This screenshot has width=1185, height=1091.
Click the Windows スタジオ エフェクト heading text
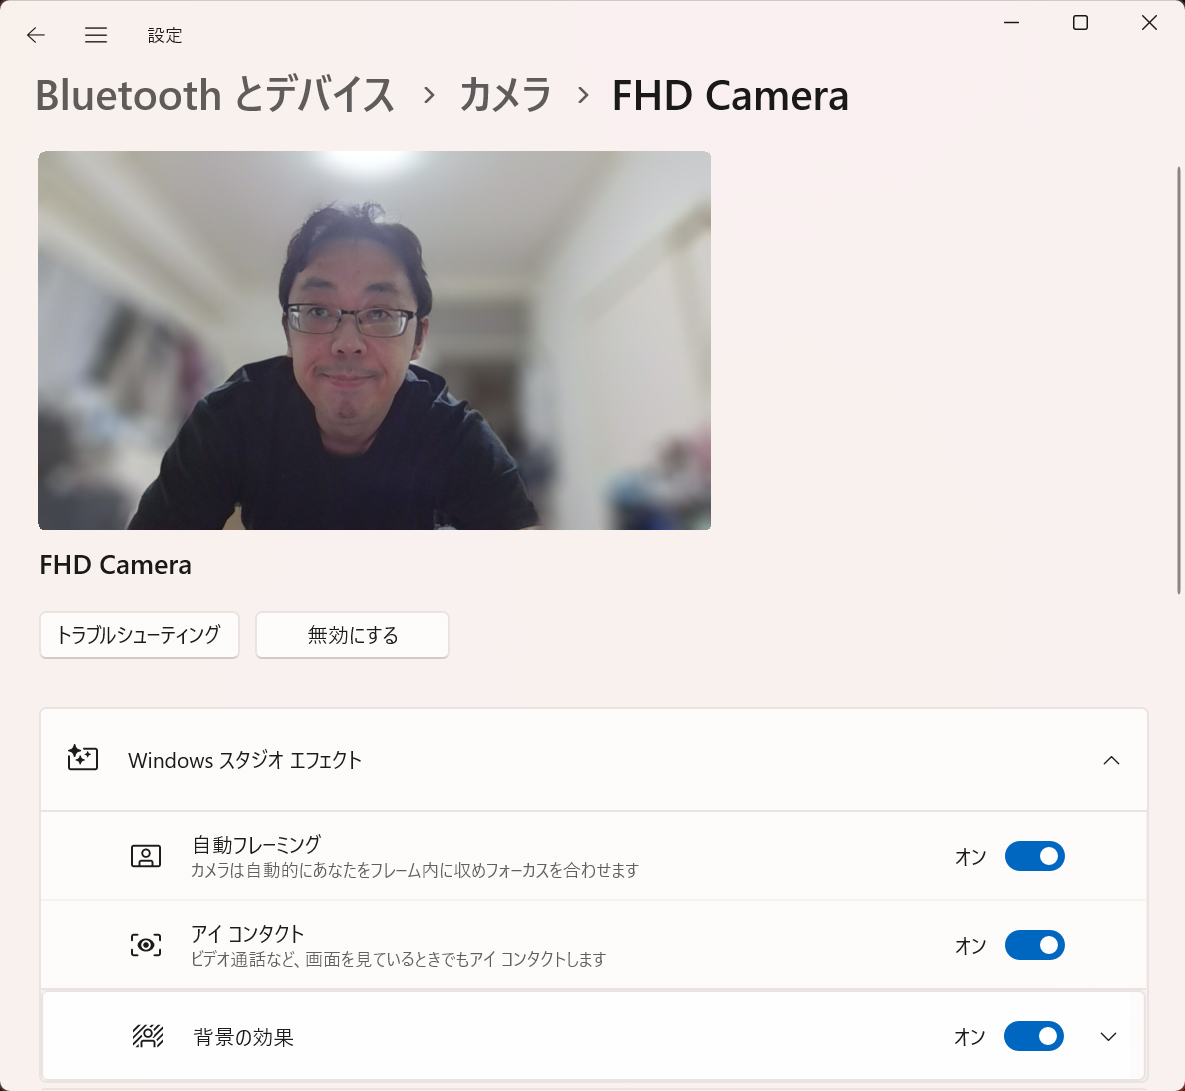coord(245,760)
